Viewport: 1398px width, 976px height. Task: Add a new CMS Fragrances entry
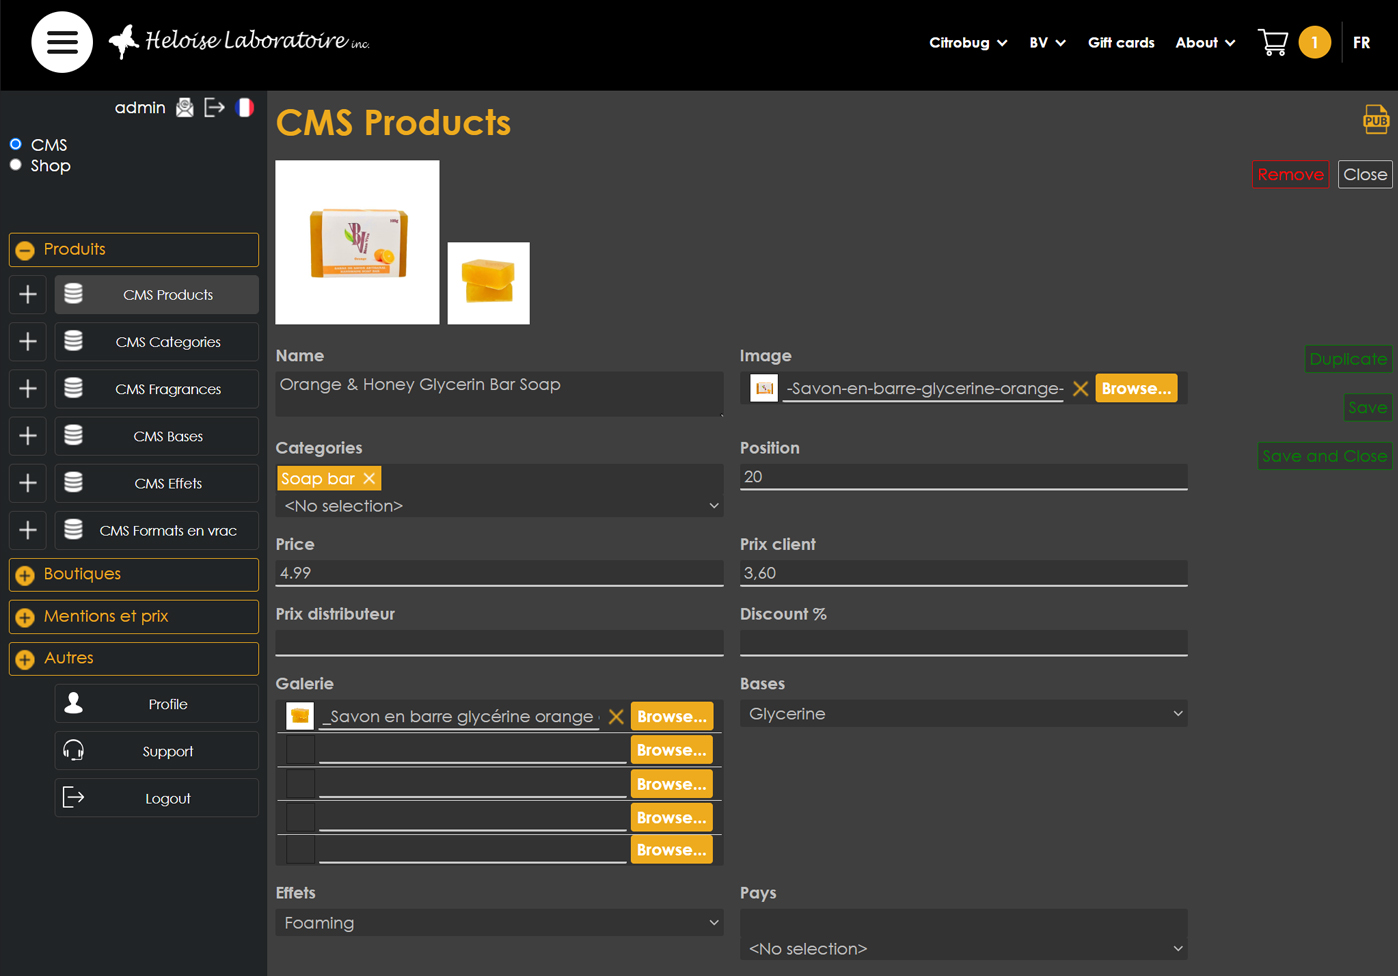(28, 389)
